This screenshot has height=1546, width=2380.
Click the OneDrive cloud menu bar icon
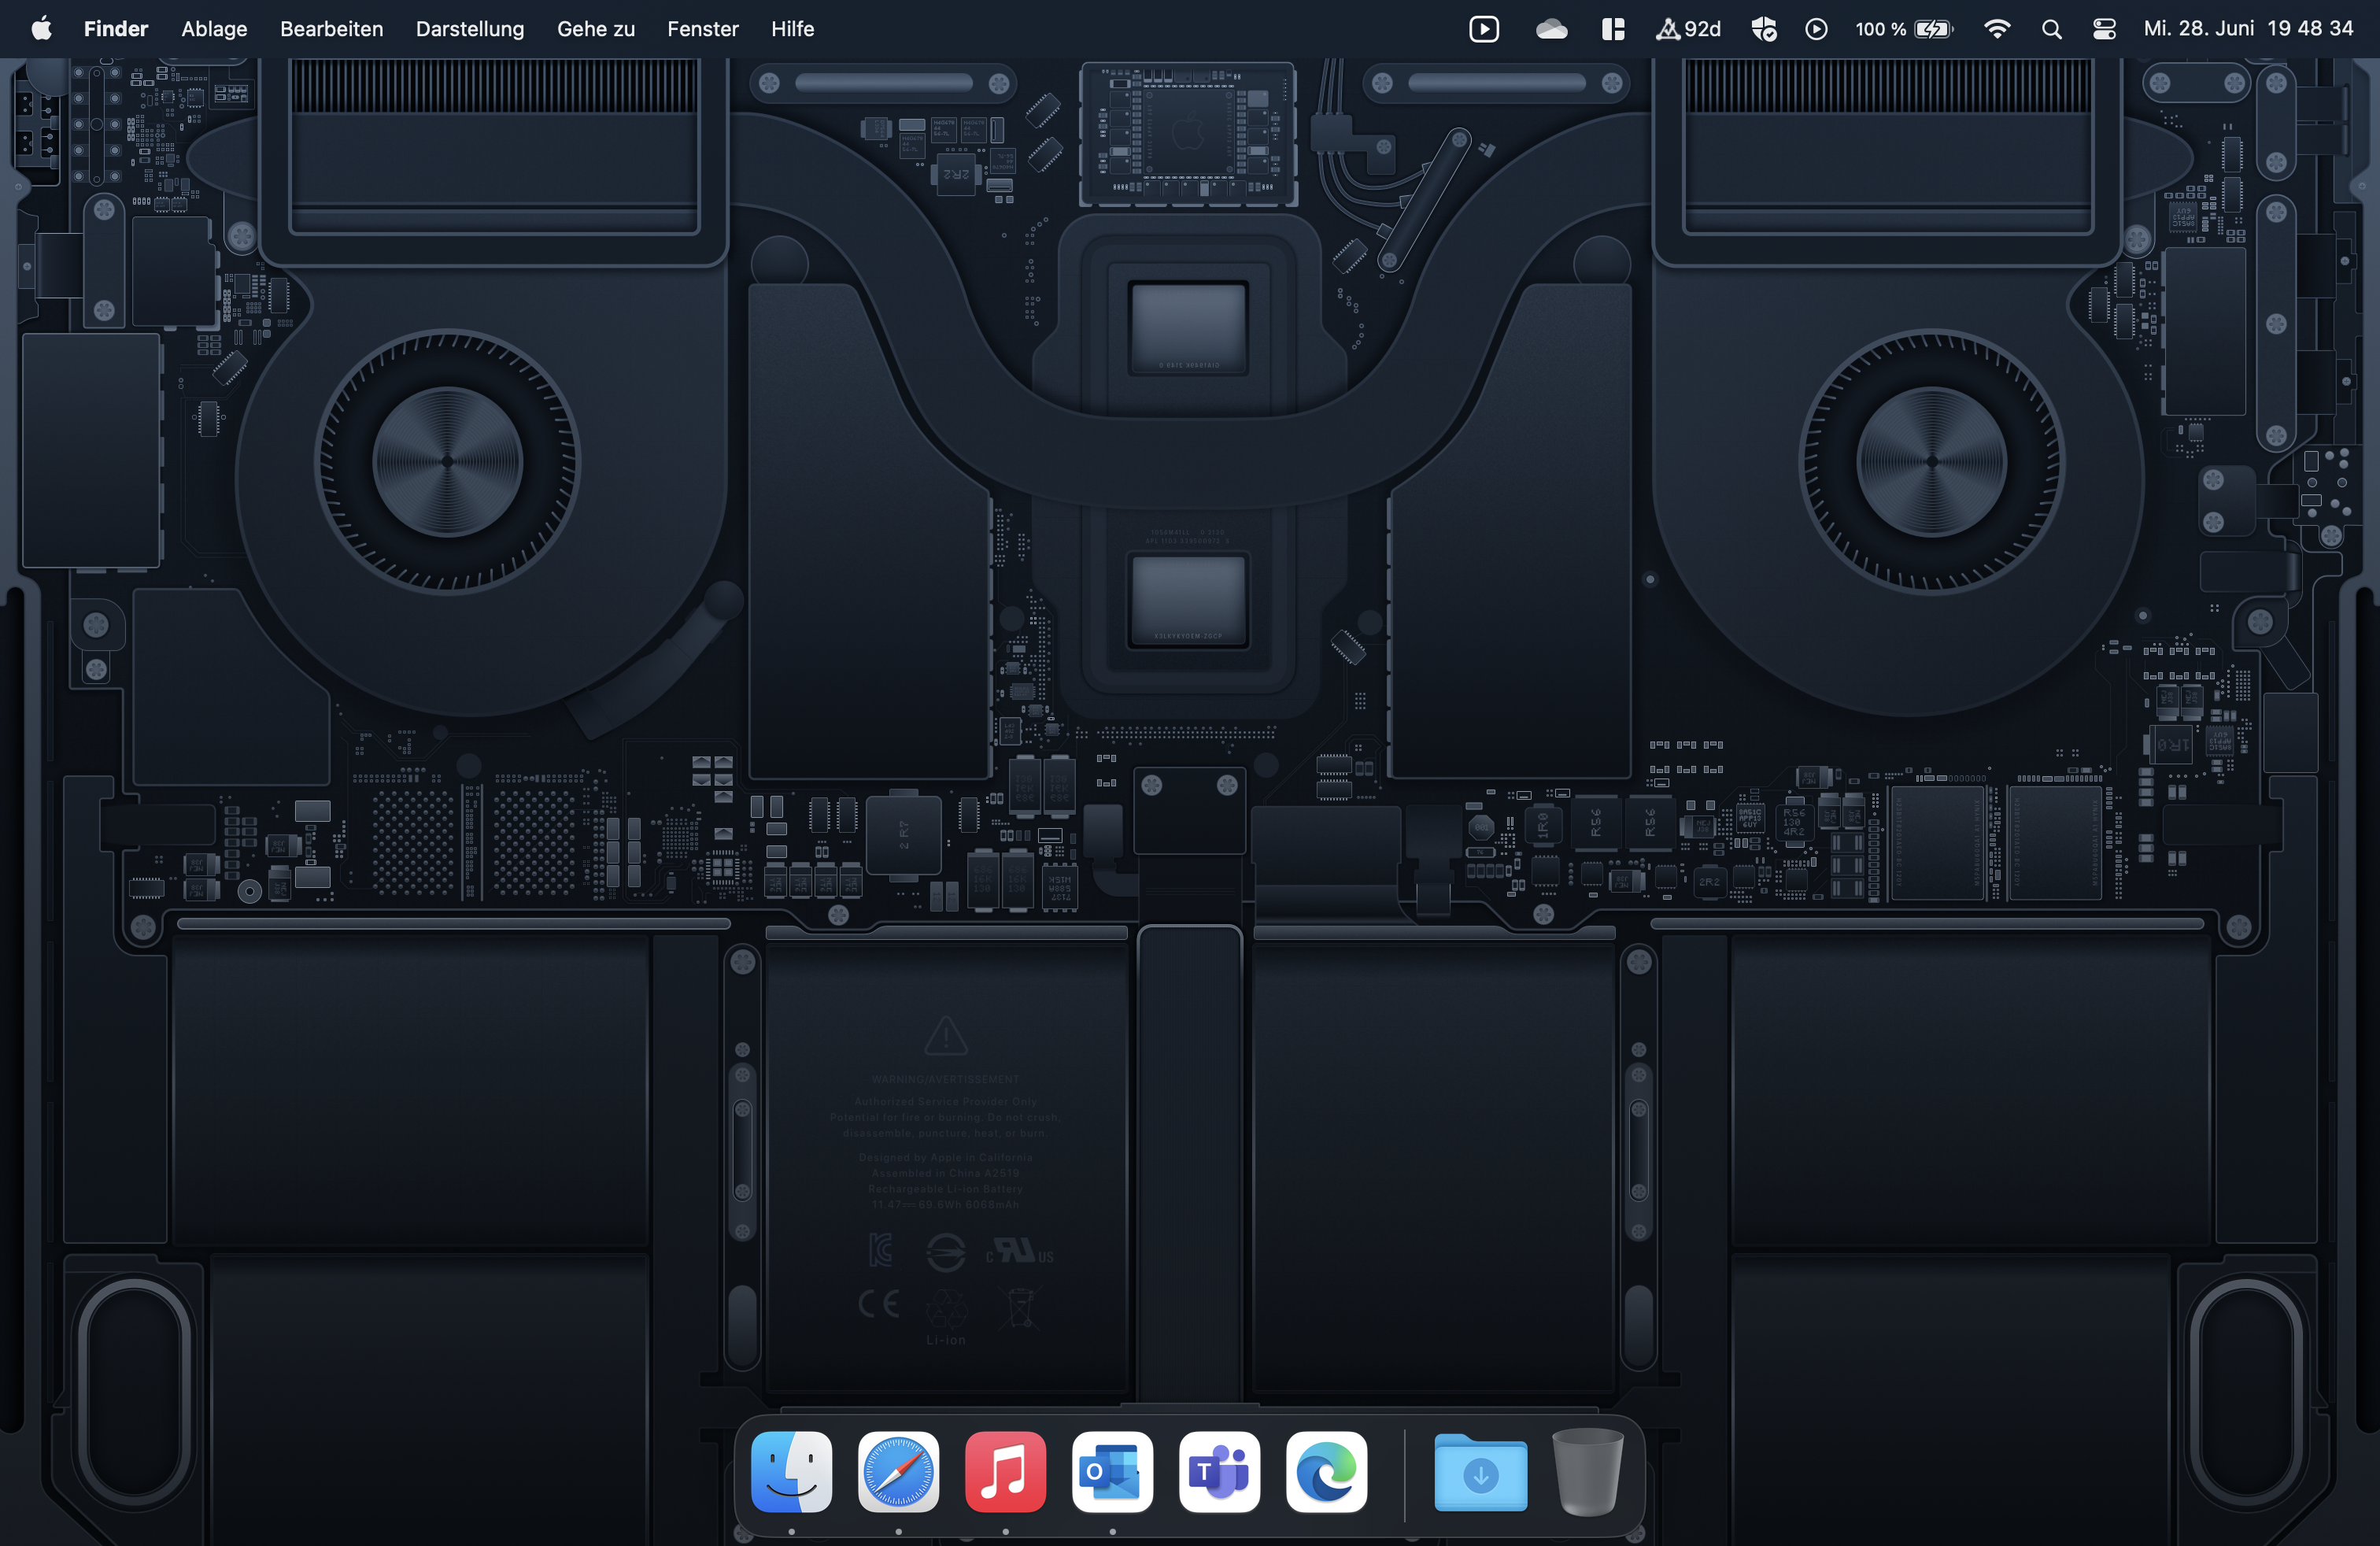coord(1551,29)
